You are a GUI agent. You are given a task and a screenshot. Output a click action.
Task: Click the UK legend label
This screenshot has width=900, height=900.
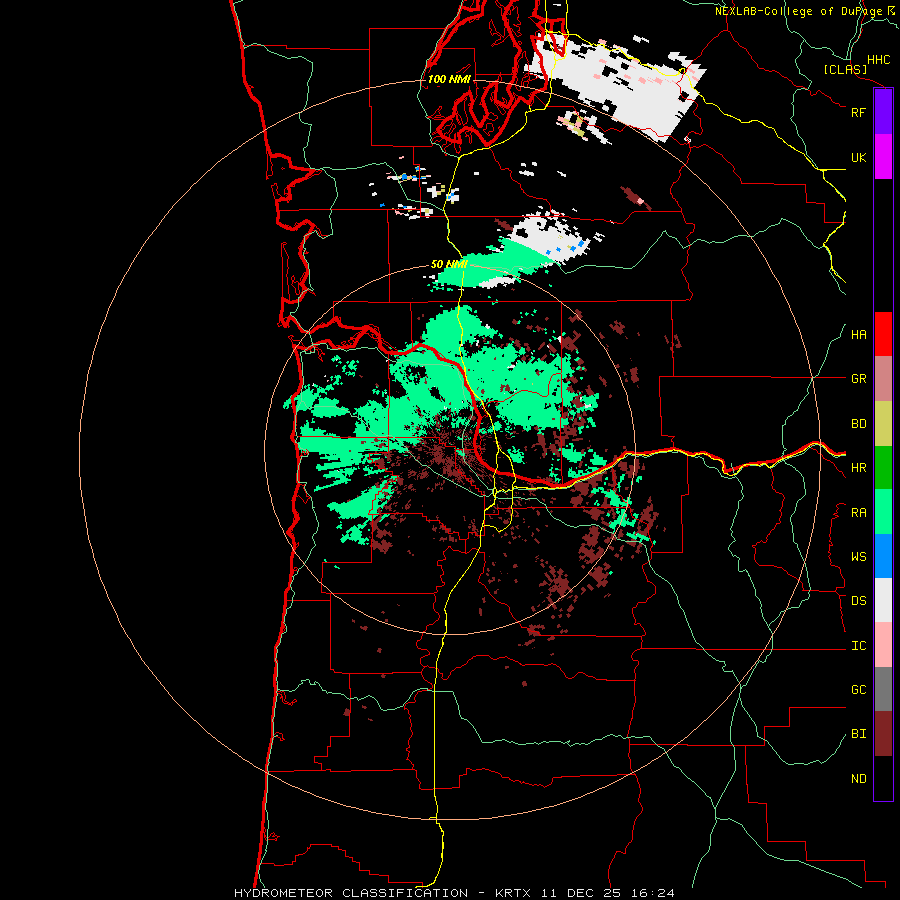[858, 157]
